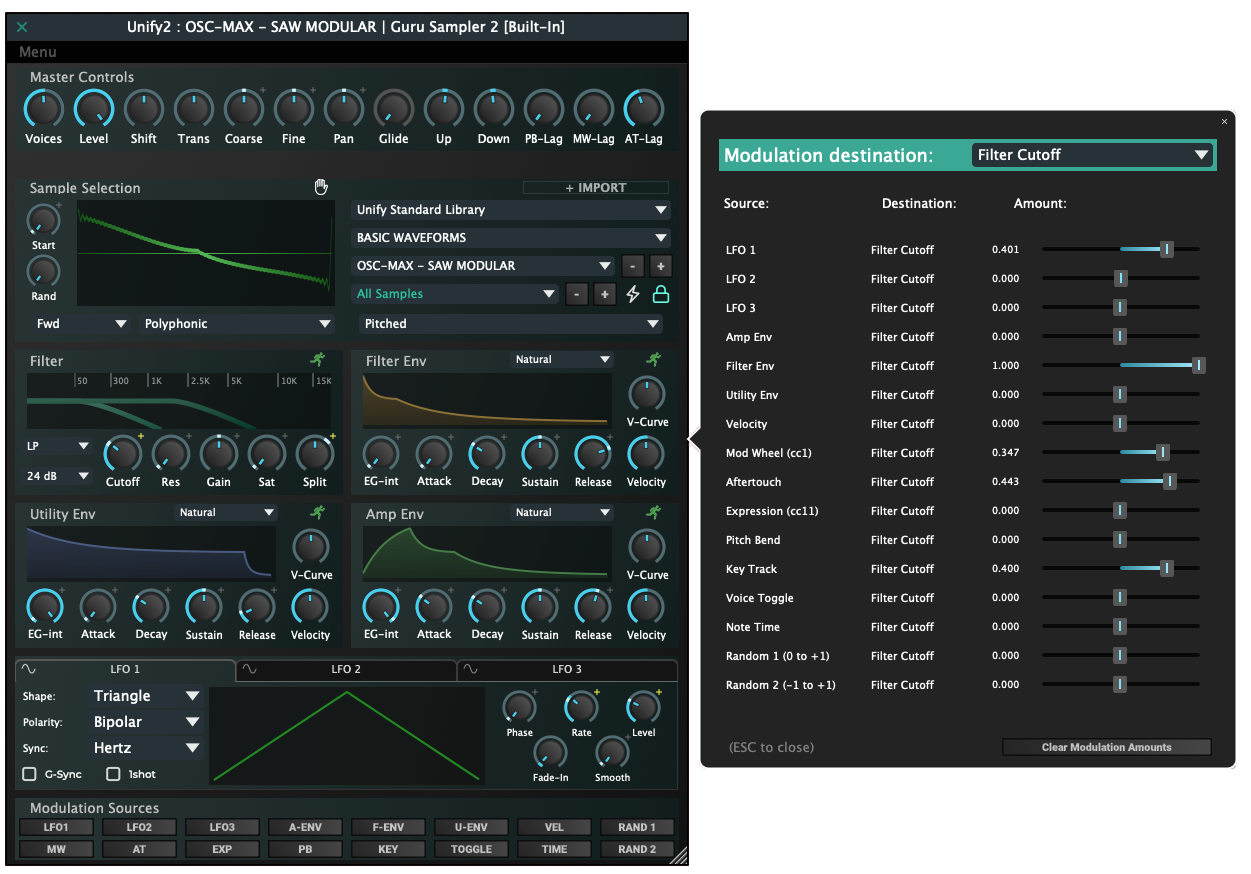
Task: Open the OSC-MAX - SAW MODULAR preset dropdown
Action: (484, 266)
